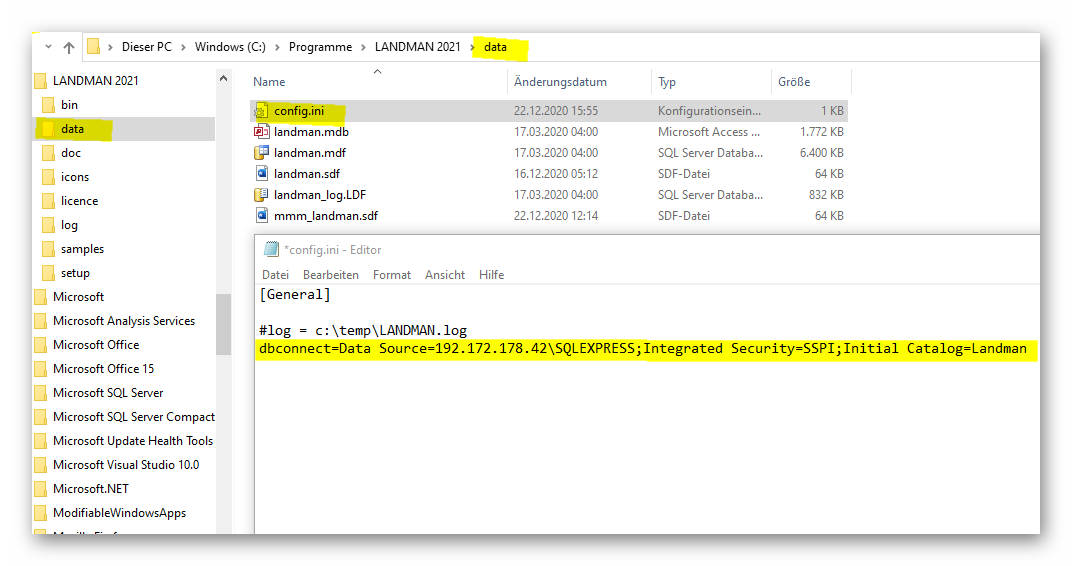The image size is (1072, 566).
Task: Click the up-arrow navigation button
Action: point(68,47)
